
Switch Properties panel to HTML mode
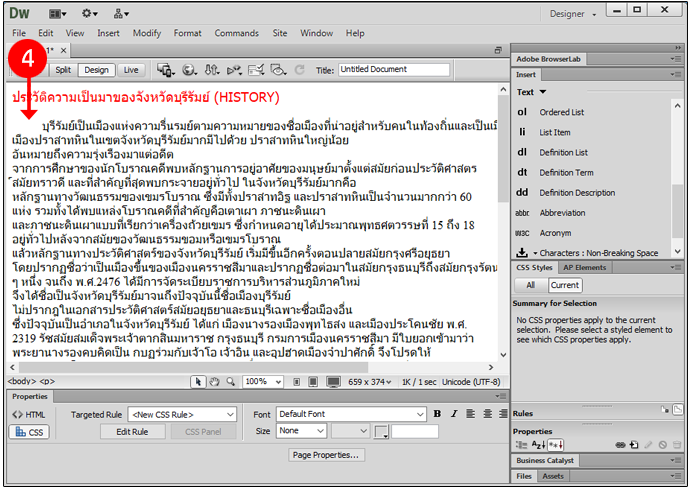click(x=28, y=414)
